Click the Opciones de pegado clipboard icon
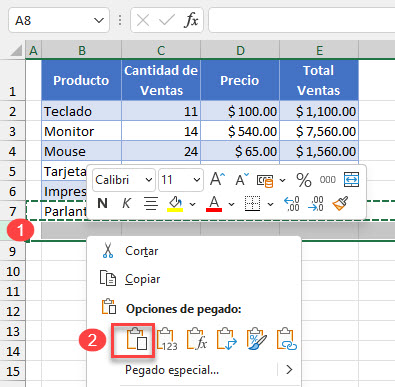This screenshot has height=387, width=395. coord(109,306)
